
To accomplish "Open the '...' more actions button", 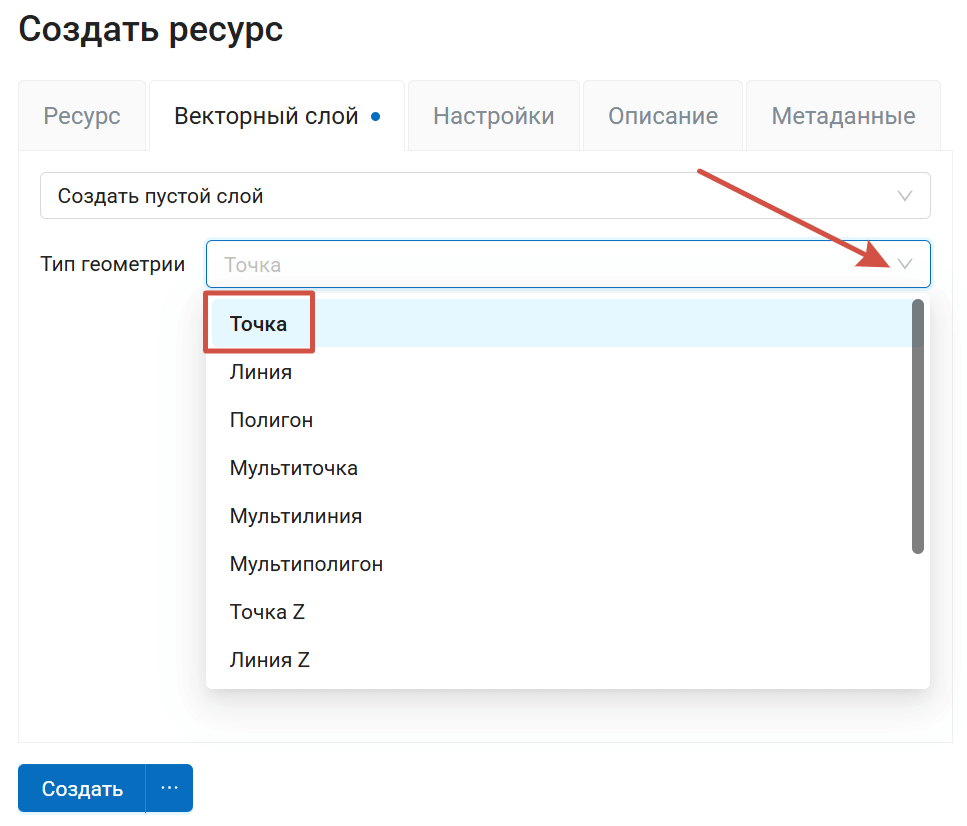I will pyautogui.click(x=169, y=788).
